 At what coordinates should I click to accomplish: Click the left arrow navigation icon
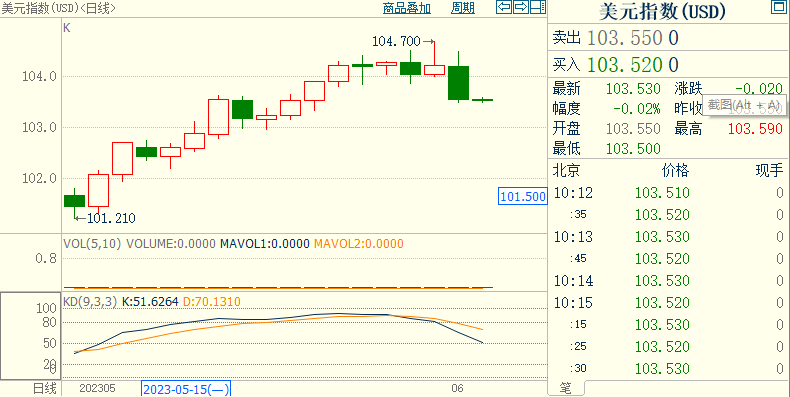504,7
